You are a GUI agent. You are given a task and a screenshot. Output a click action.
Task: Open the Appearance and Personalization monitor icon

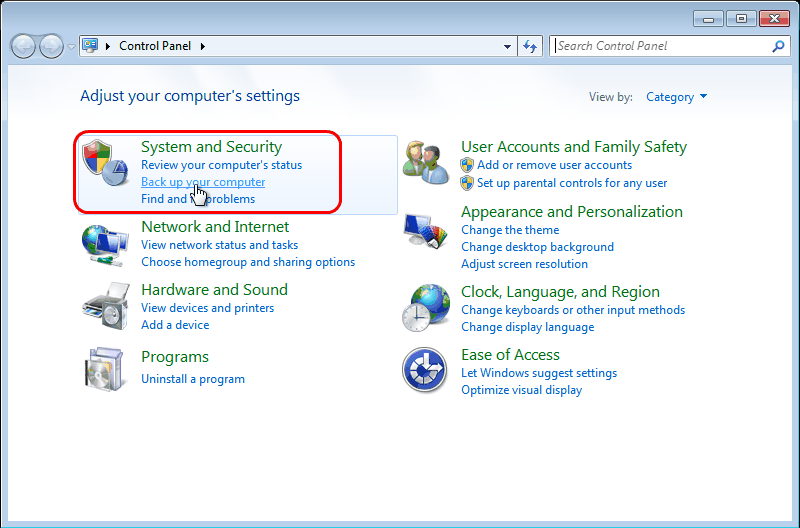click(426, 231)
